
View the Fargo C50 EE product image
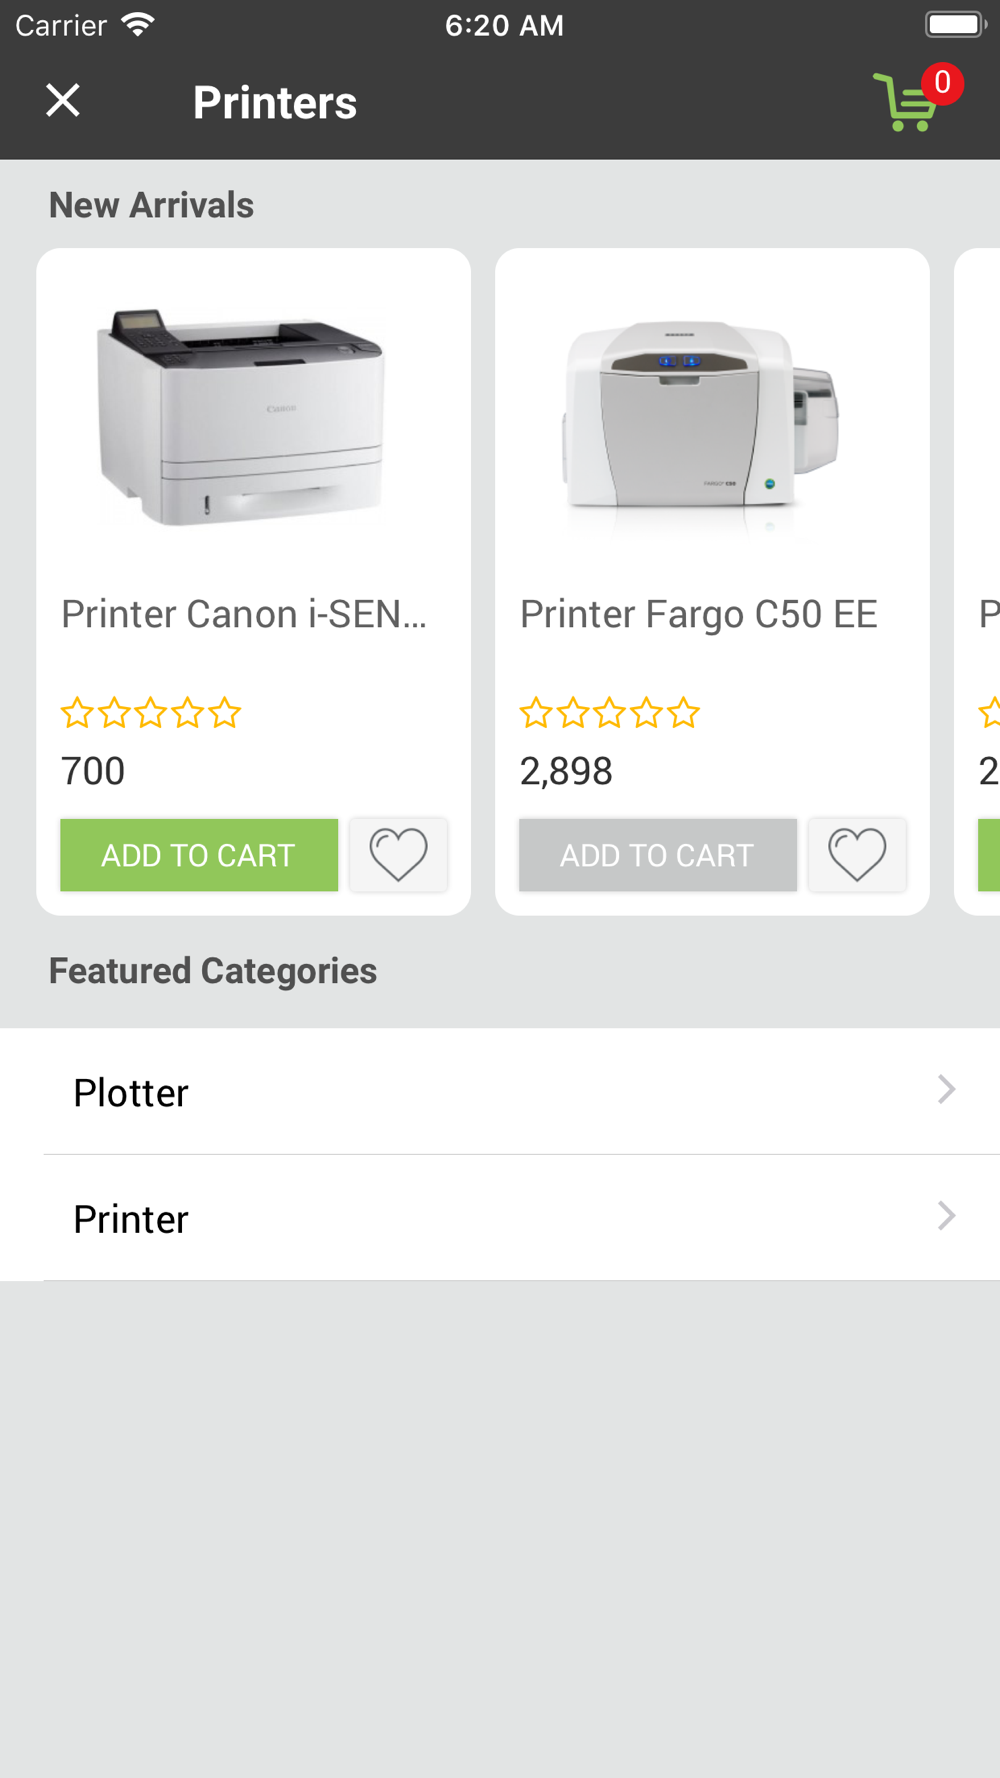[700, 418]
